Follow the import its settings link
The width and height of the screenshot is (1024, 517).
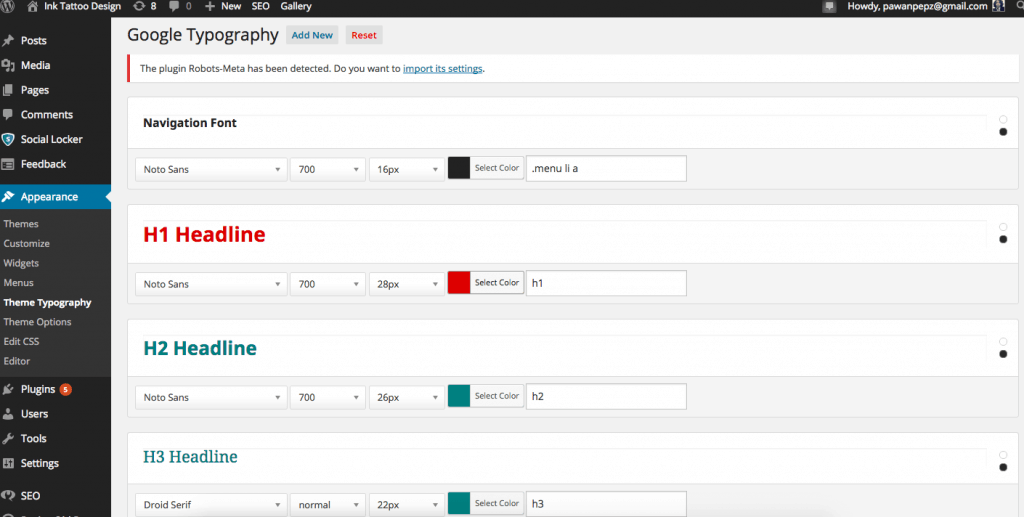click(x=443, y=69)
